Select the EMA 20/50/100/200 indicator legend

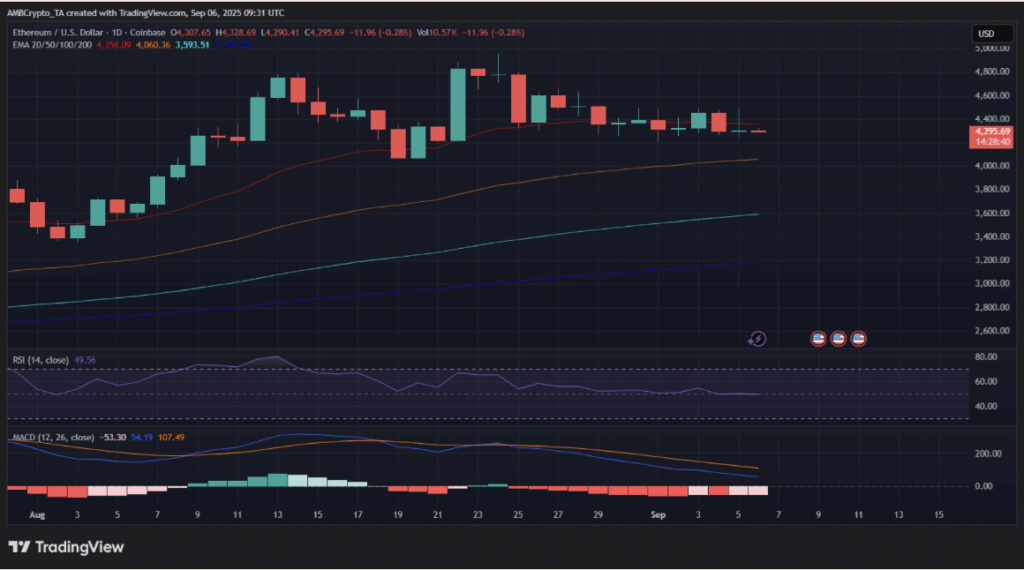[x=52, y=45]
